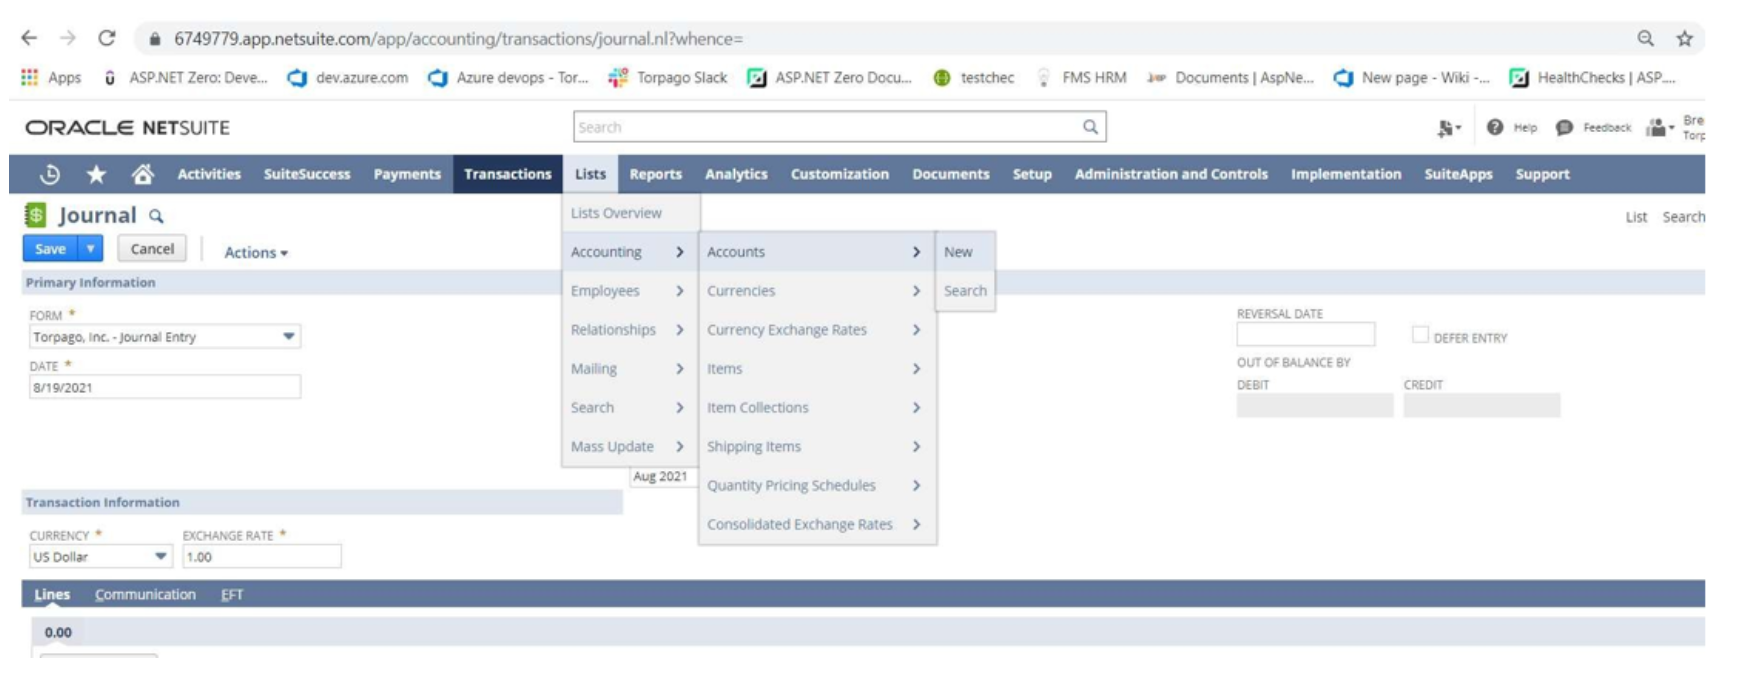Open the New page - Wiki bookmark
This screenshot has height=684, width=1738.
click(x=1411, y=77)
